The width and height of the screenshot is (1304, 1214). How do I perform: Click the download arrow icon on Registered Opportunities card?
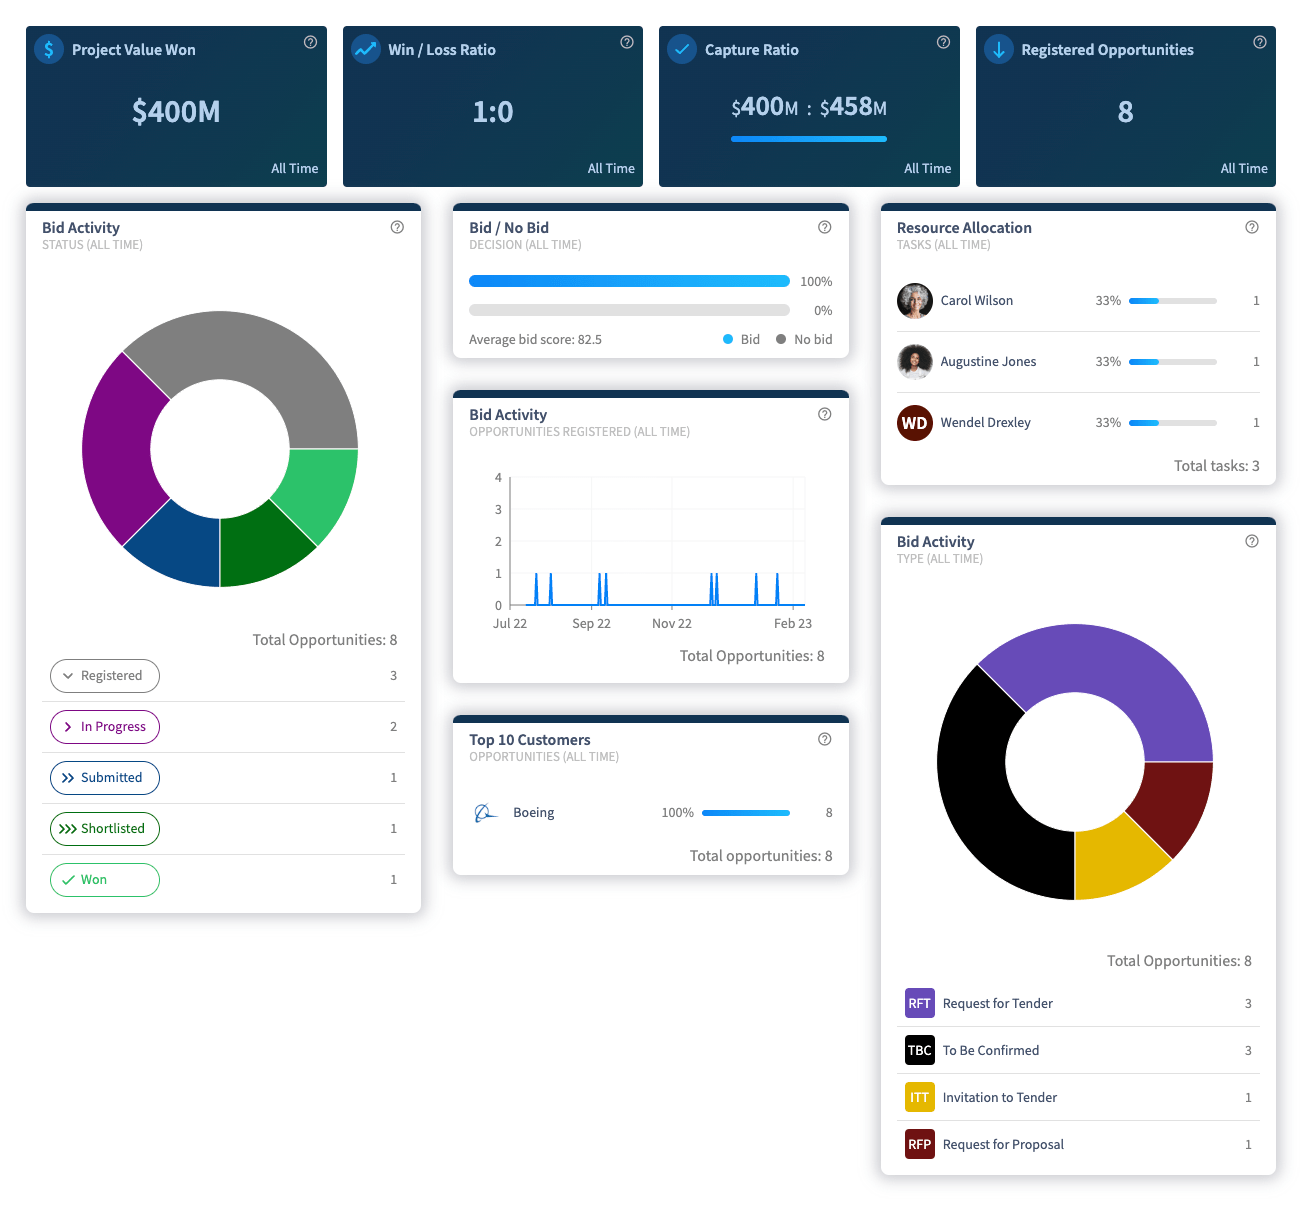[x=998, y=48]
